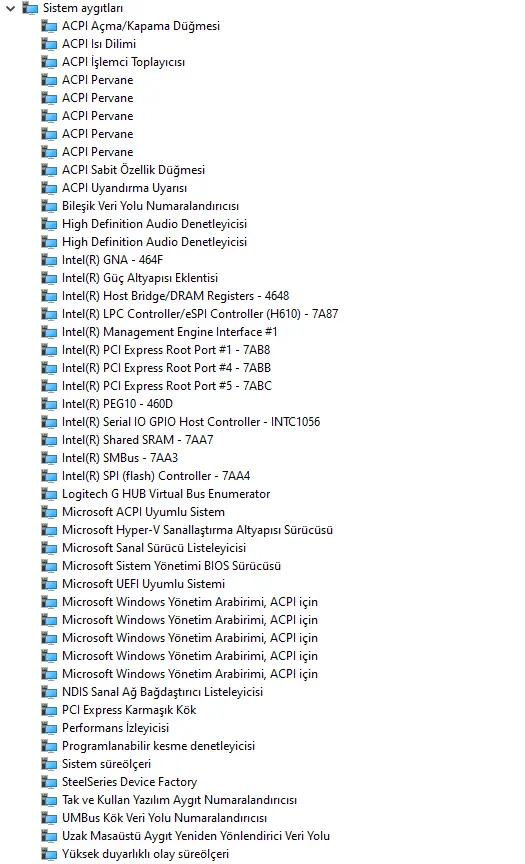Select SteelSeries Device Factory entry
The height and width of the screenshot is (864, 525).
[129, 782]
